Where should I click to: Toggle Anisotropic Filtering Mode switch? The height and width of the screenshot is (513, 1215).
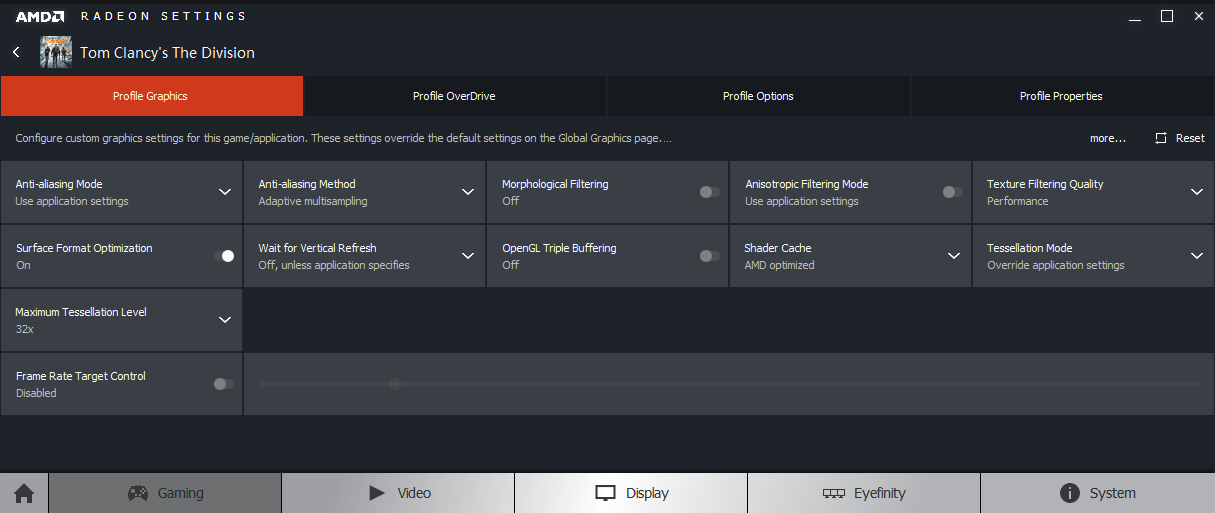pyautogui.click(x=953, y=192)
